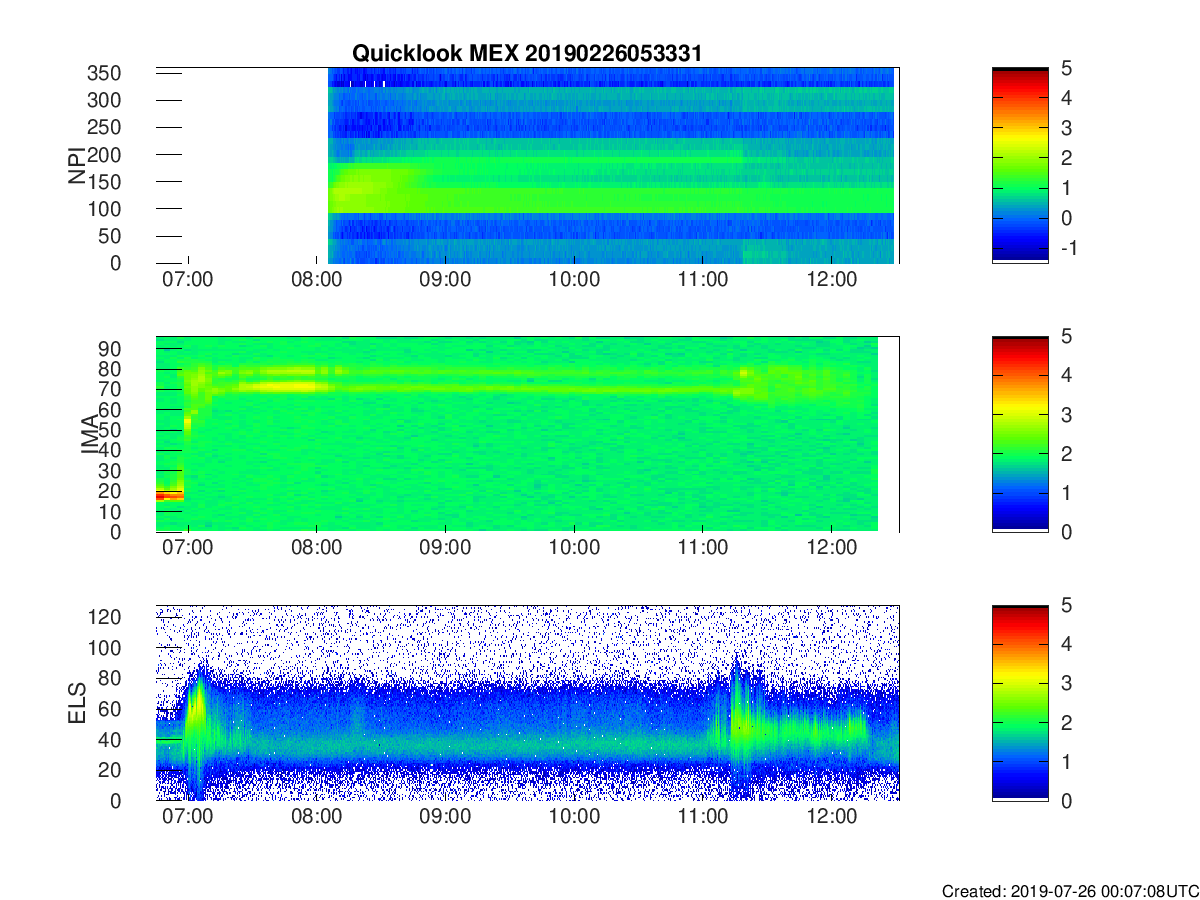The height and width of the screenshot is (900, 1200).
Task: Click the 5 value on IMA colorbar
Action: coord(1066,337)
